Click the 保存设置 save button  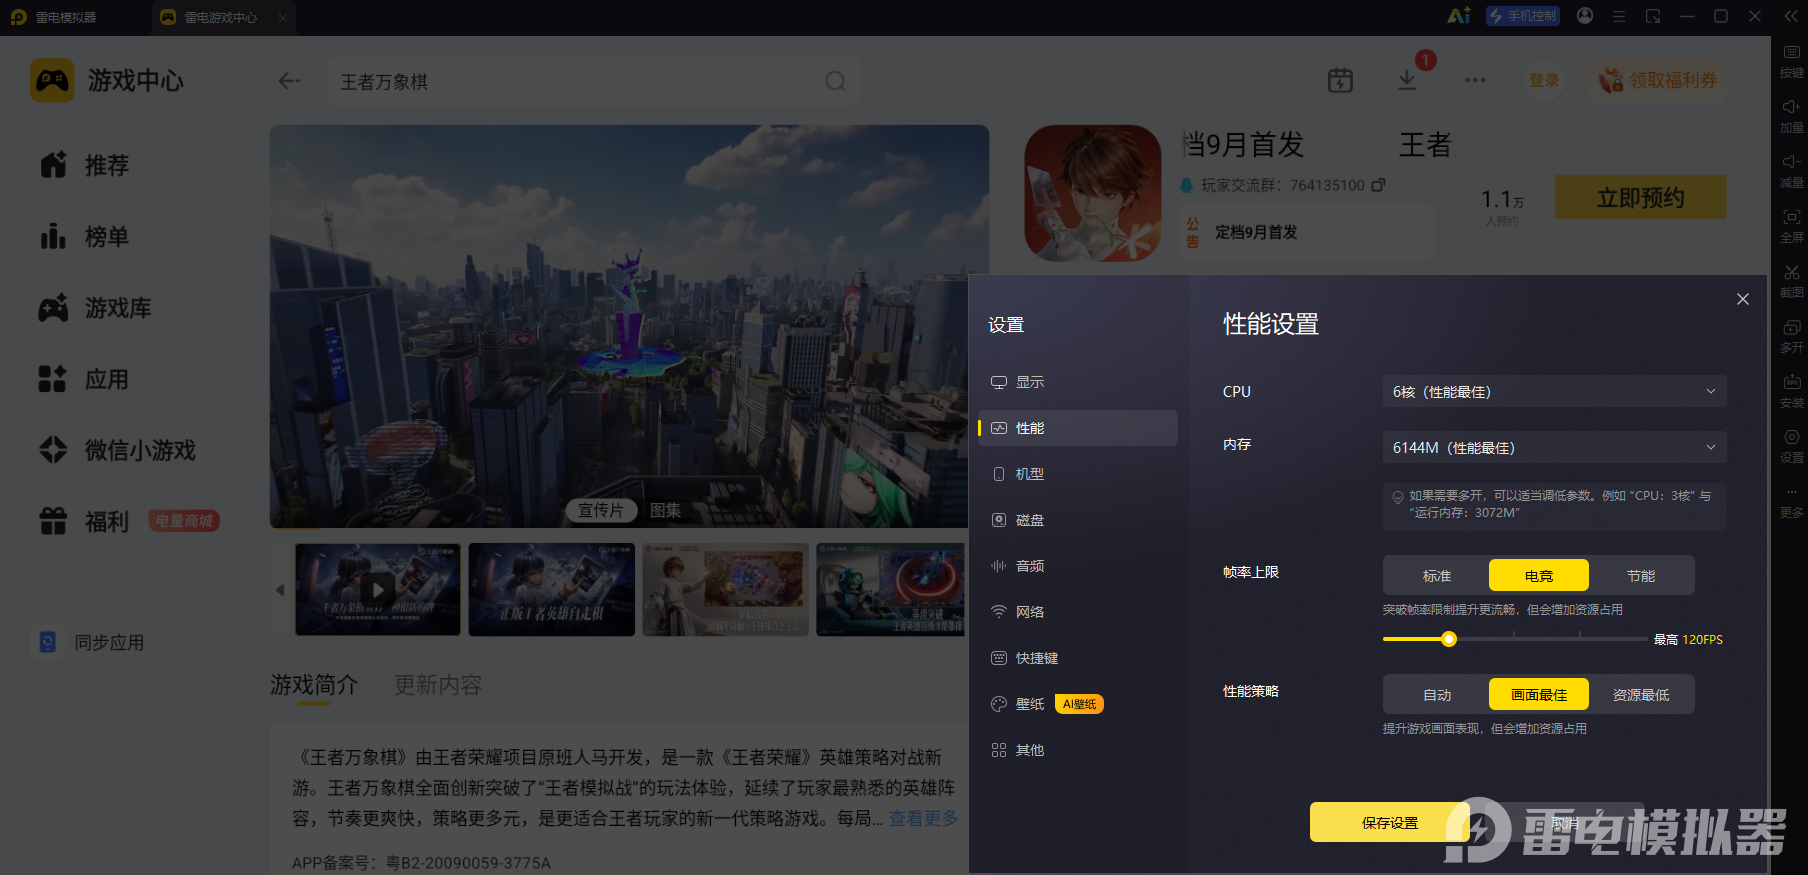[1390, 822]
